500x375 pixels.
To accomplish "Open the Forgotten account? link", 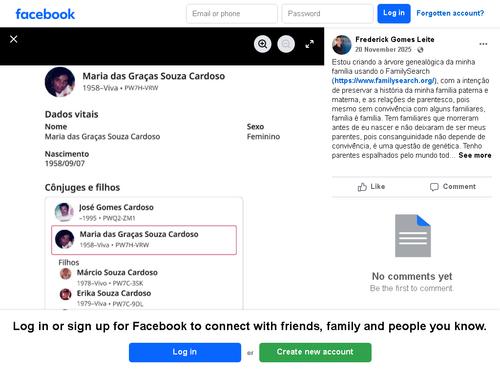I will (x=450, y=13).
